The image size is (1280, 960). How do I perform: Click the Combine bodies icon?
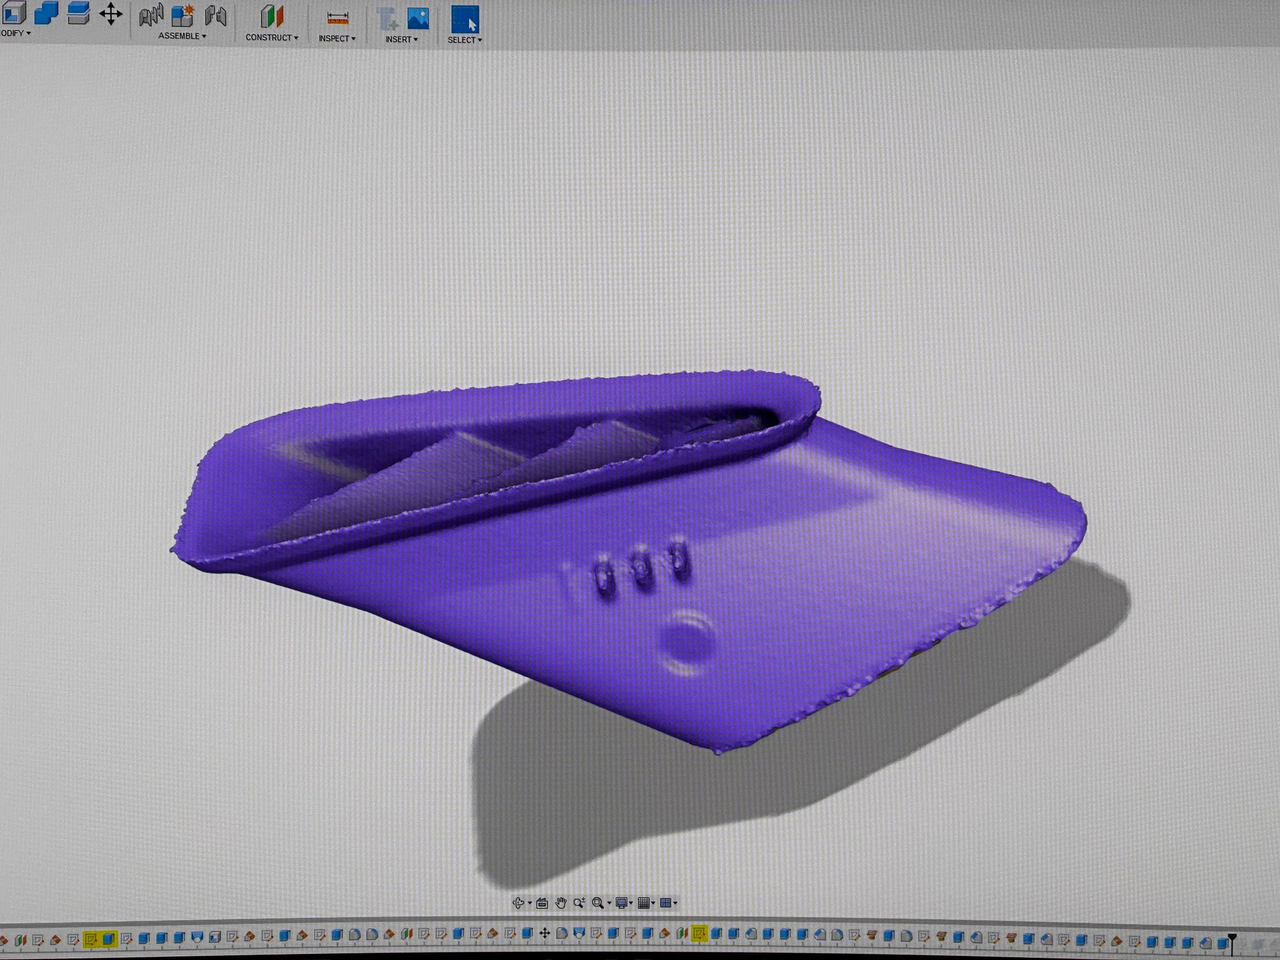[x=46, y=13]
